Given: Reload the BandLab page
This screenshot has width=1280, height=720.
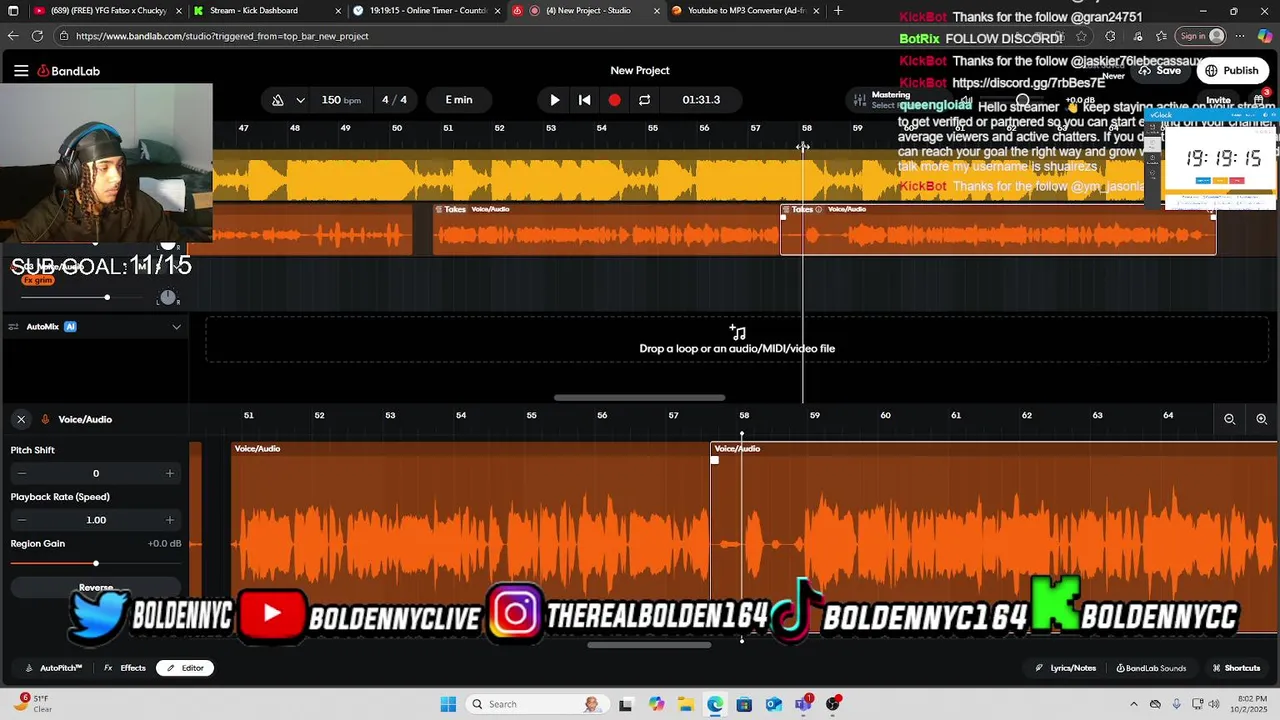Looking at the screenshot, I should (x=37, y=36).
